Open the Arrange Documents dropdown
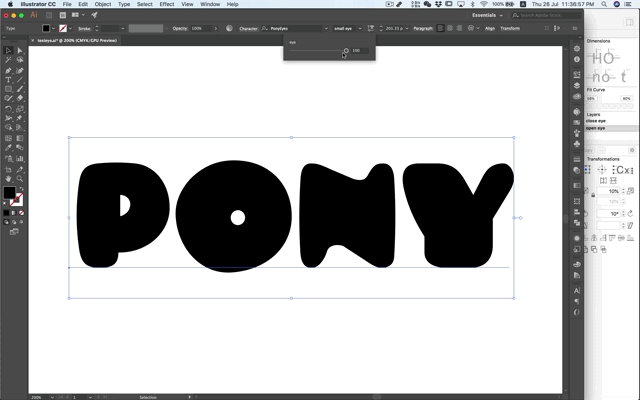The height and width of the screenshot is (400, 640). [78, 15]
